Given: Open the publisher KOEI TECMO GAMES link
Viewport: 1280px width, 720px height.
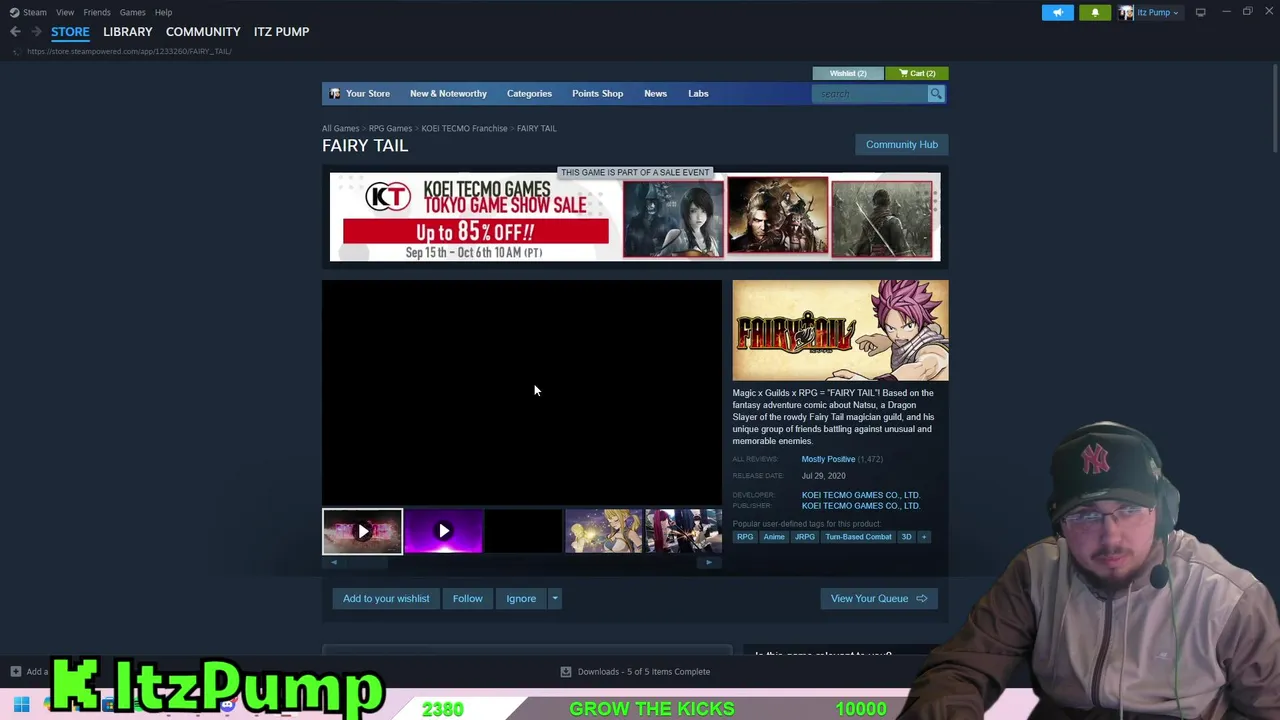Looking at the screenshot, I should [860, 506].
